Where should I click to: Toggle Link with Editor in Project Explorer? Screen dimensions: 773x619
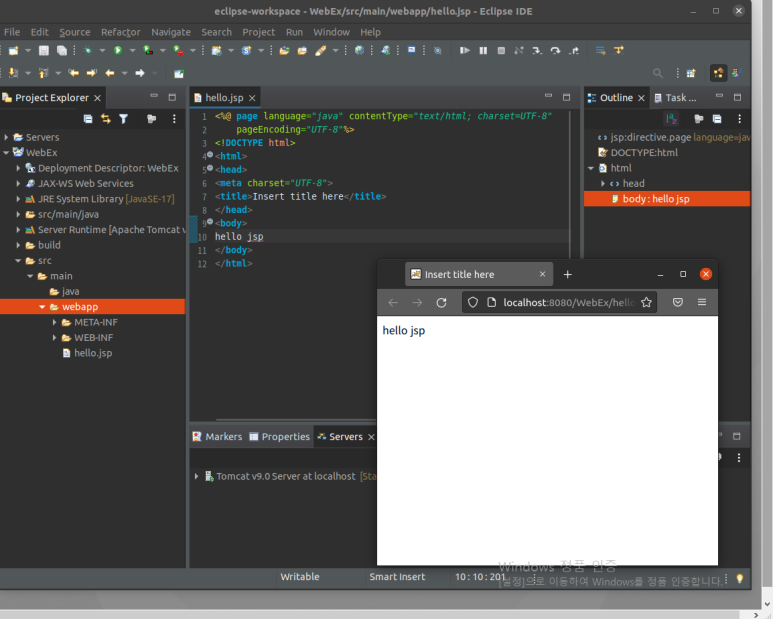coord(105,119)
